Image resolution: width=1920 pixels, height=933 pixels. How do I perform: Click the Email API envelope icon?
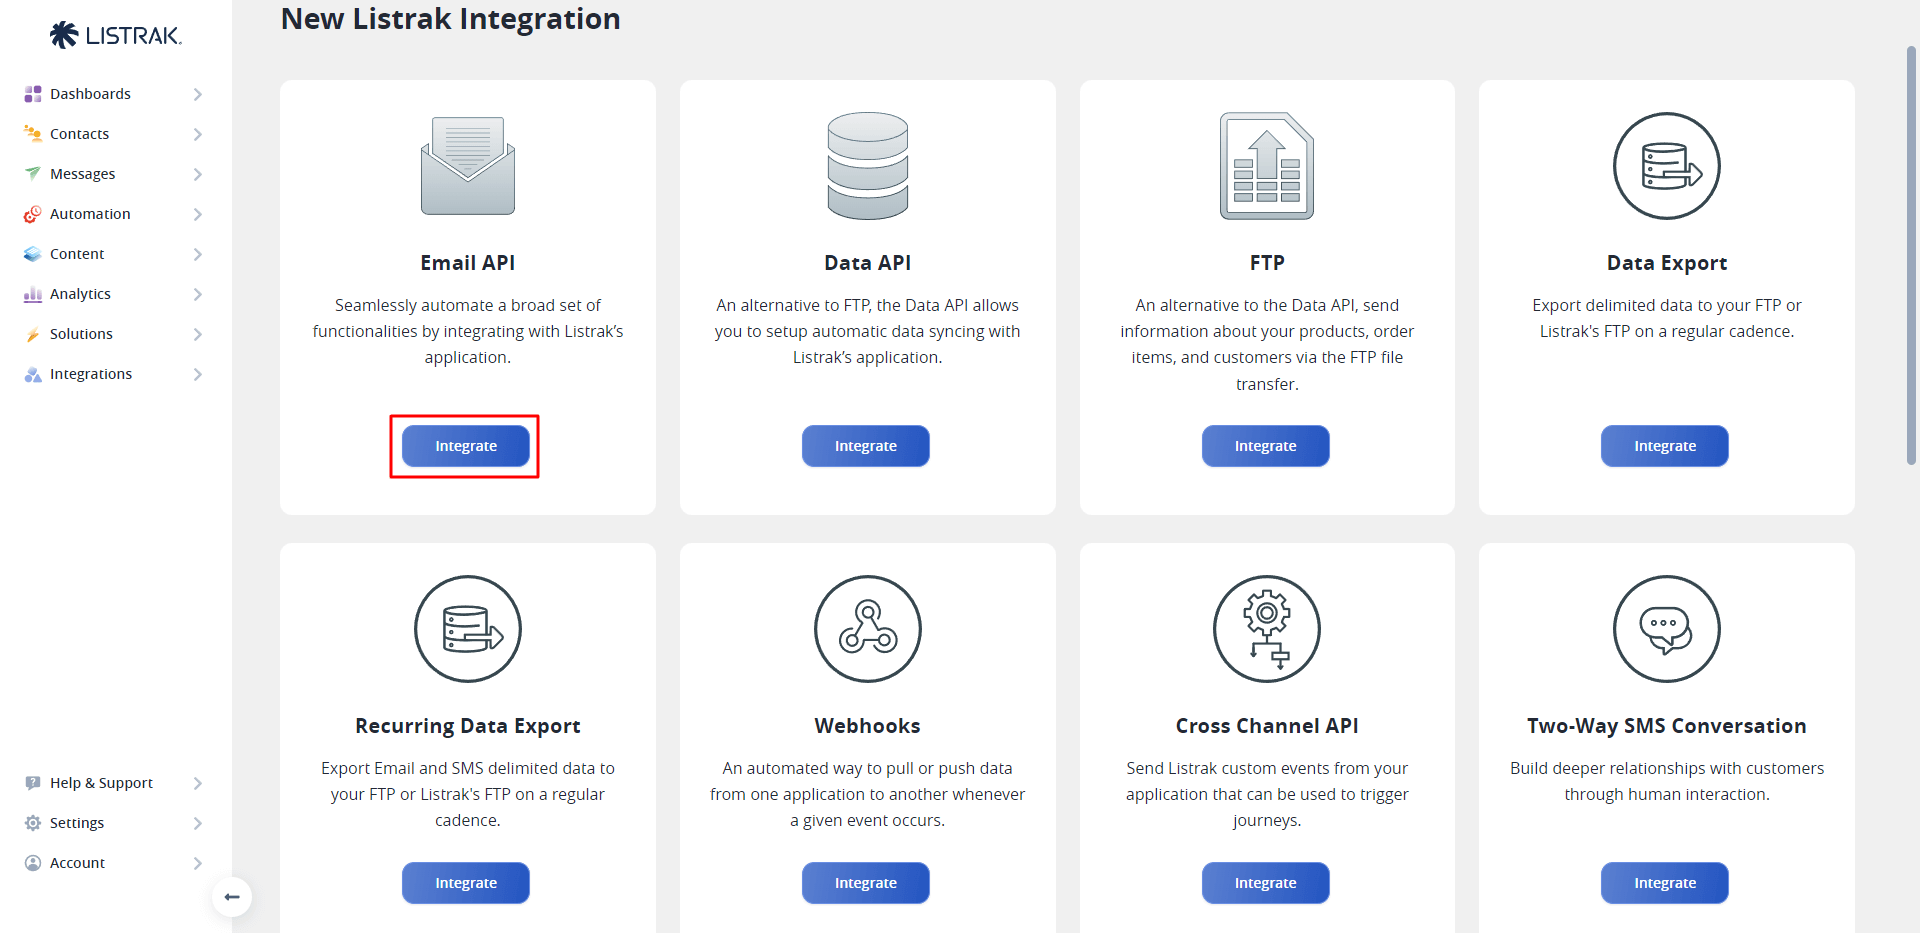point(467,166)
